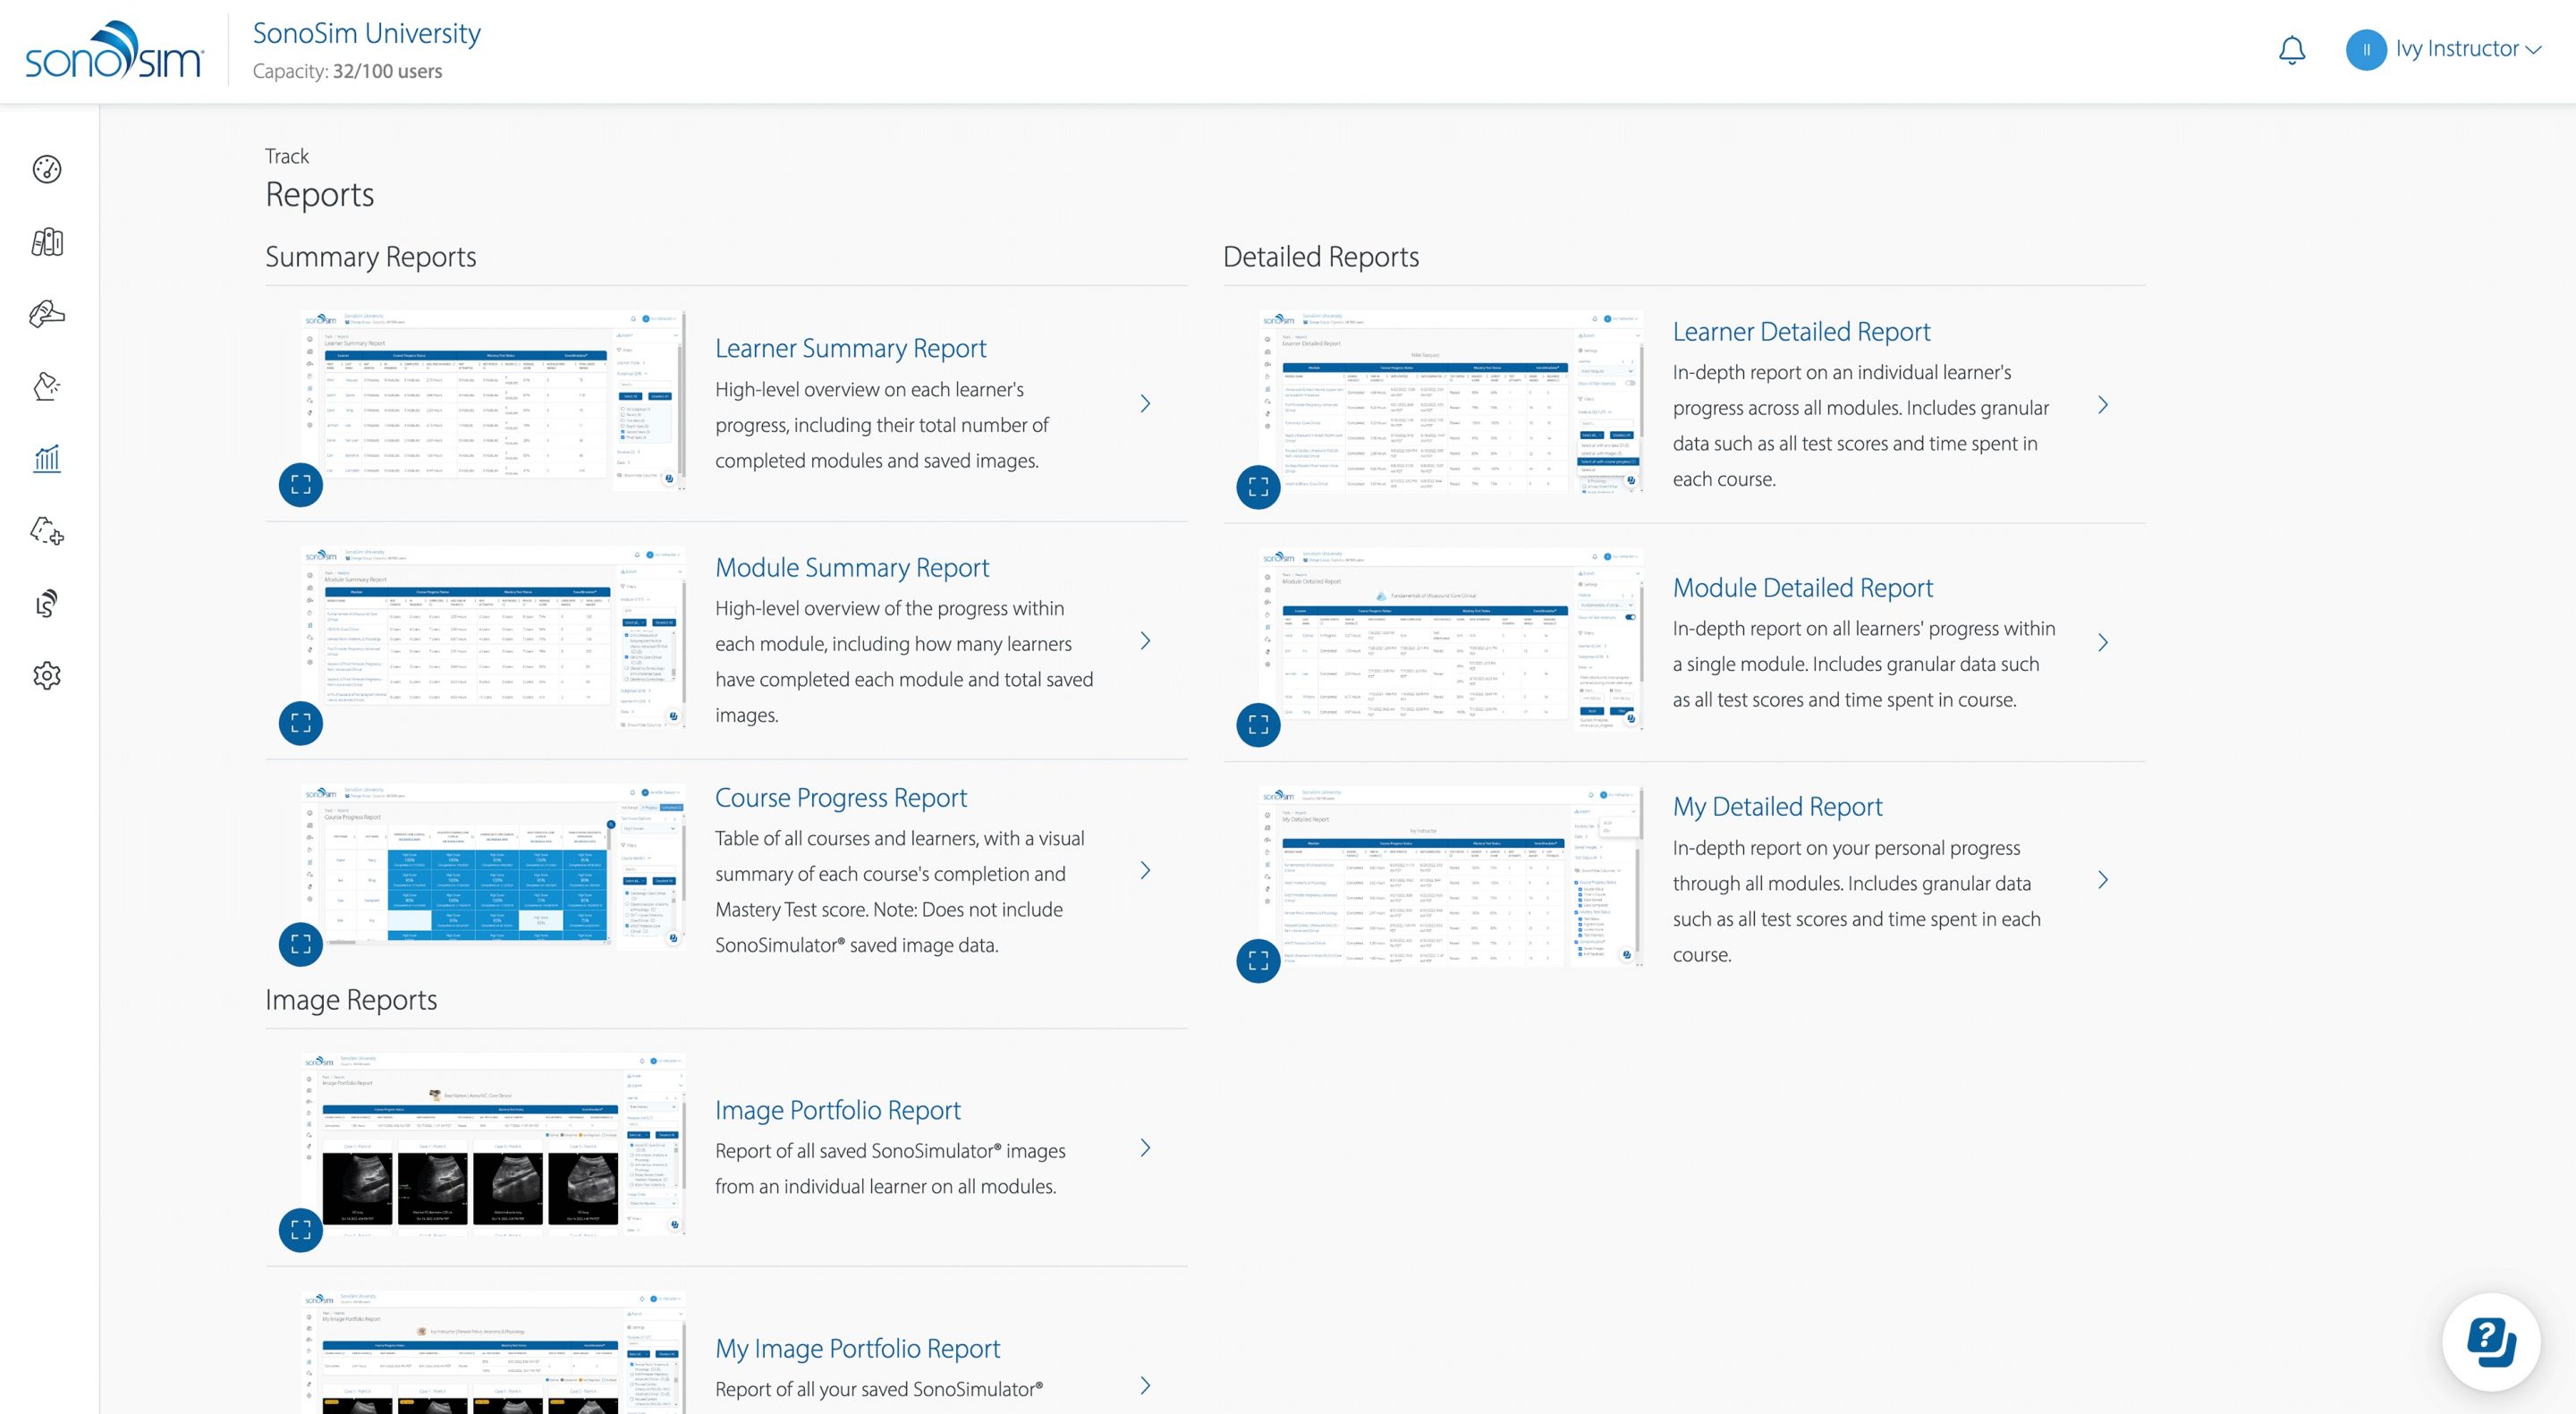Image resolution: width=2576 pixels, height=1414 pixels.
Task: Click the desk lamp sidebar icon
Action: (47, 386)
